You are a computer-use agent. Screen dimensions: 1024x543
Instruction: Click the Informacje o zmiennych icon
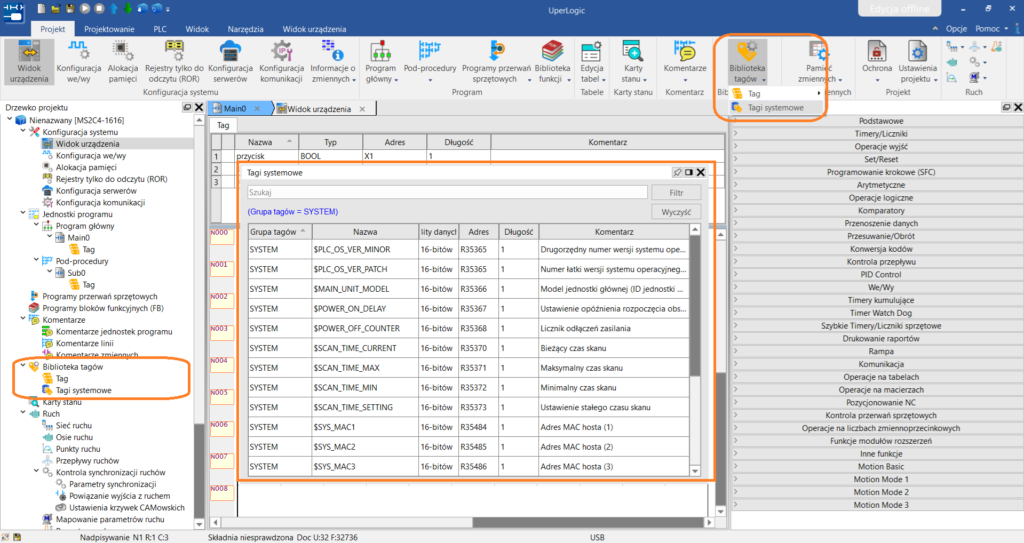pyautogui.click(x=332, y=51)
